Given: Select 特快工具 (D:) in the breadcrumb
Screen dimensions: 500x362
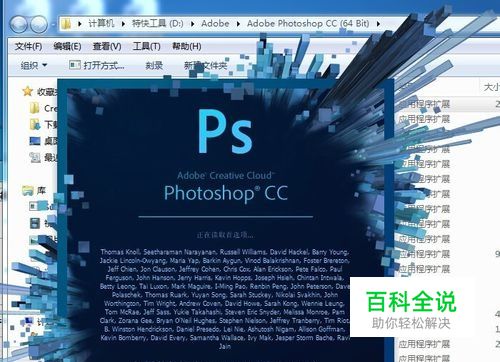Looking at the screenshot, I should [157, 23].
